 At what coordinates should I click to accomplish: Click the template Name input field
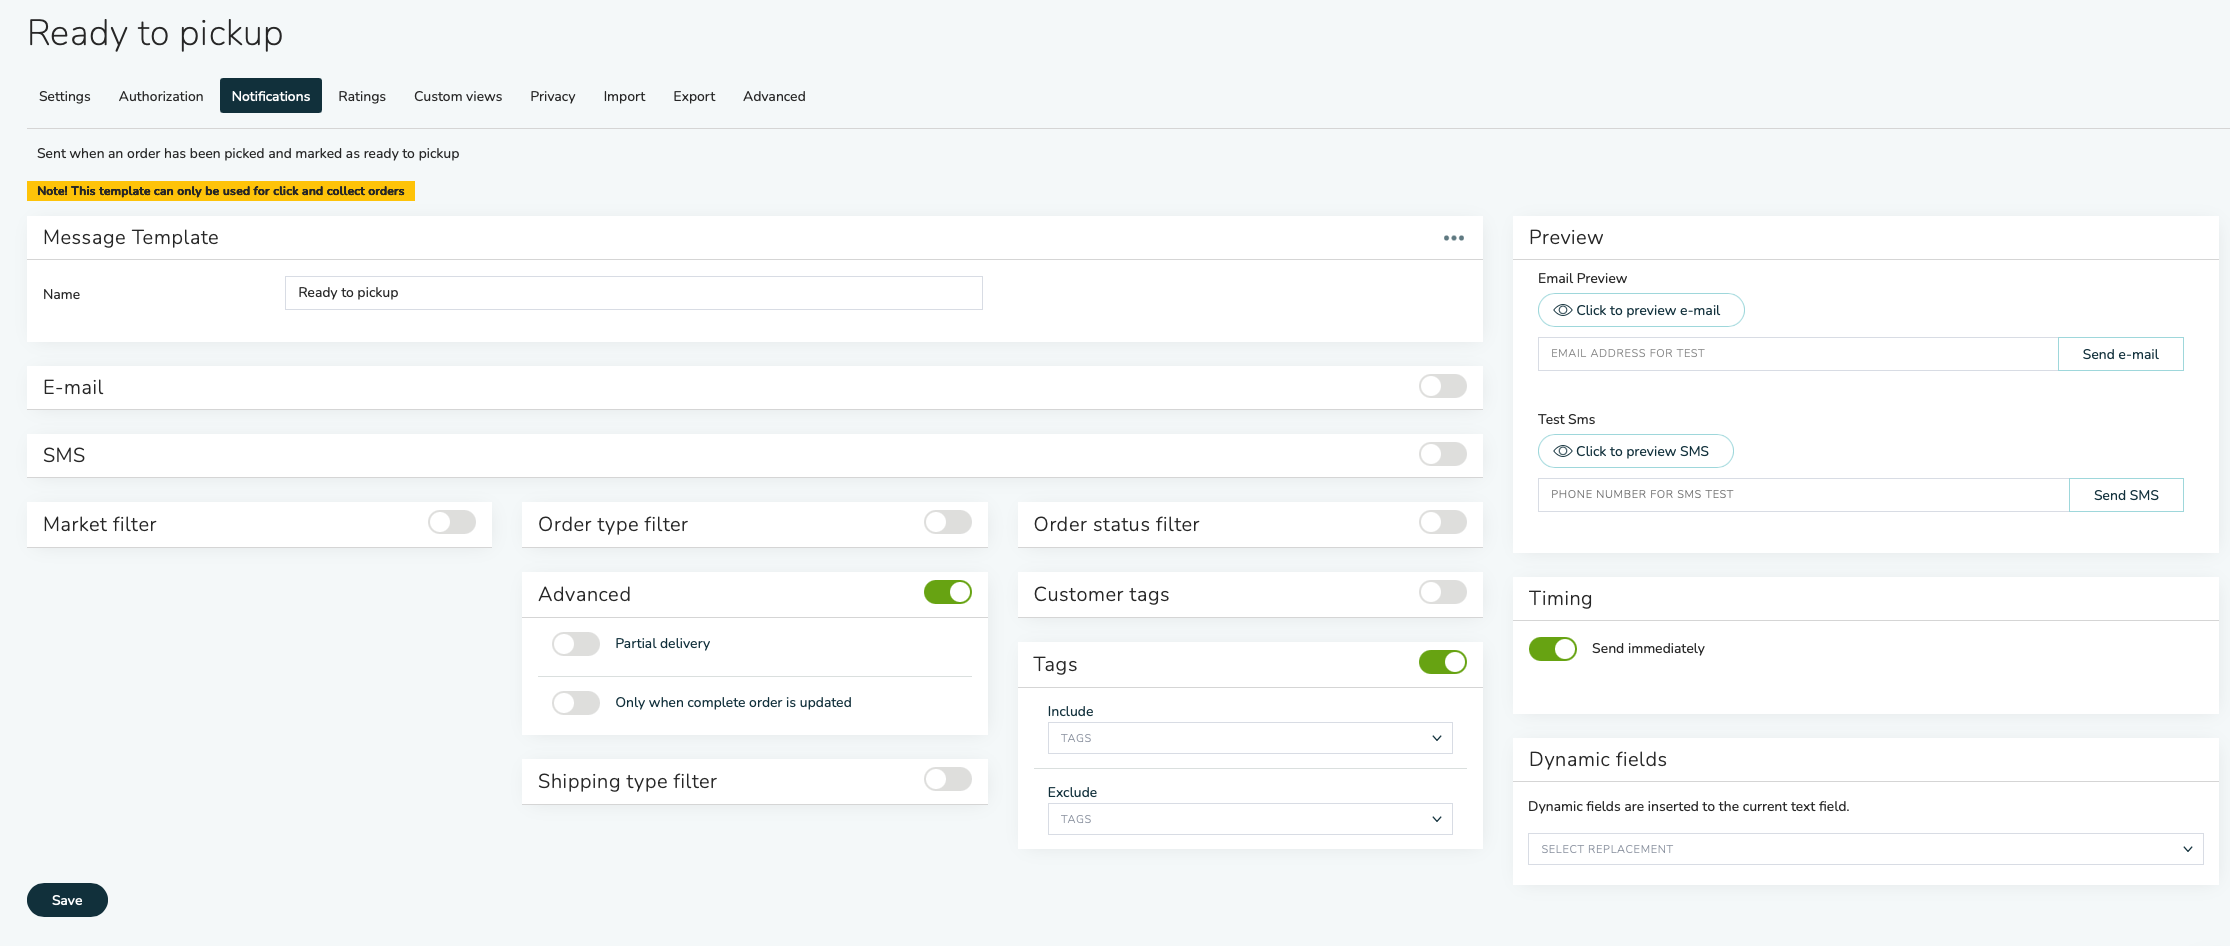[633, 293]
